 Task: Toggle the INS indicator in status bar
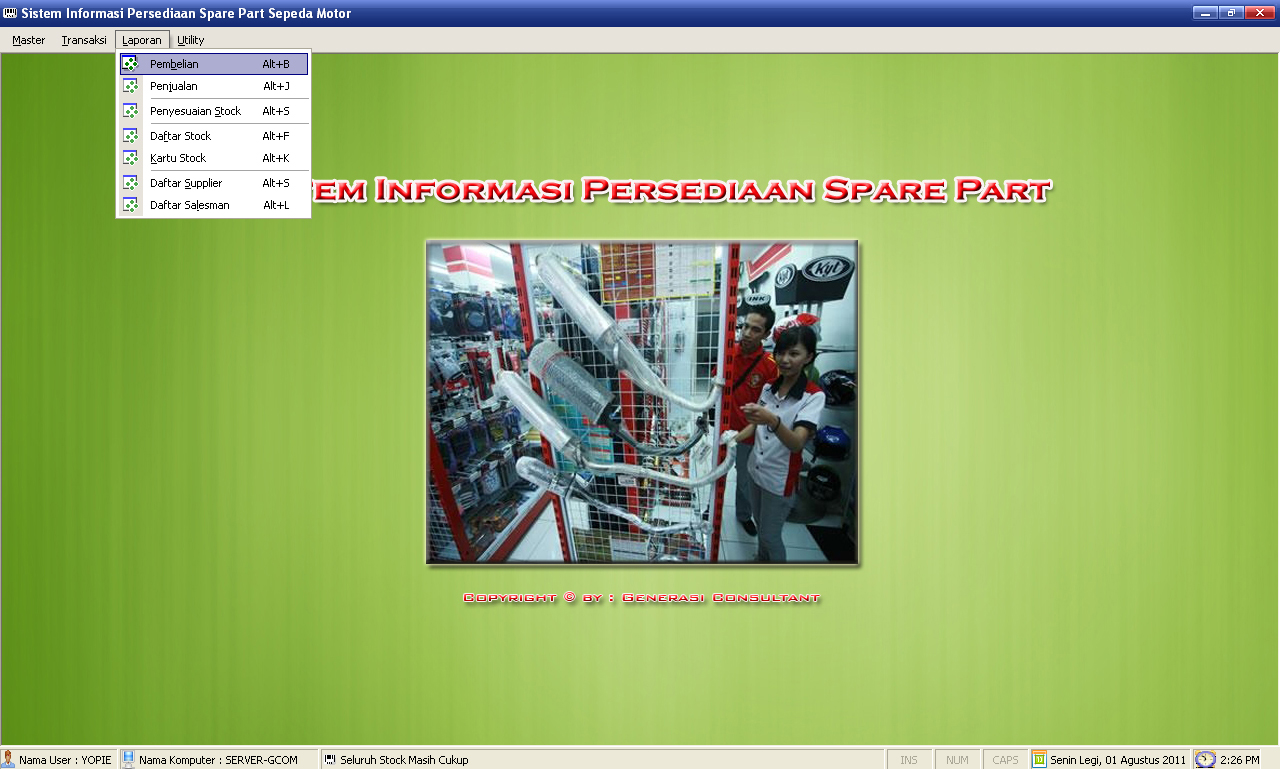click(908, 760)
